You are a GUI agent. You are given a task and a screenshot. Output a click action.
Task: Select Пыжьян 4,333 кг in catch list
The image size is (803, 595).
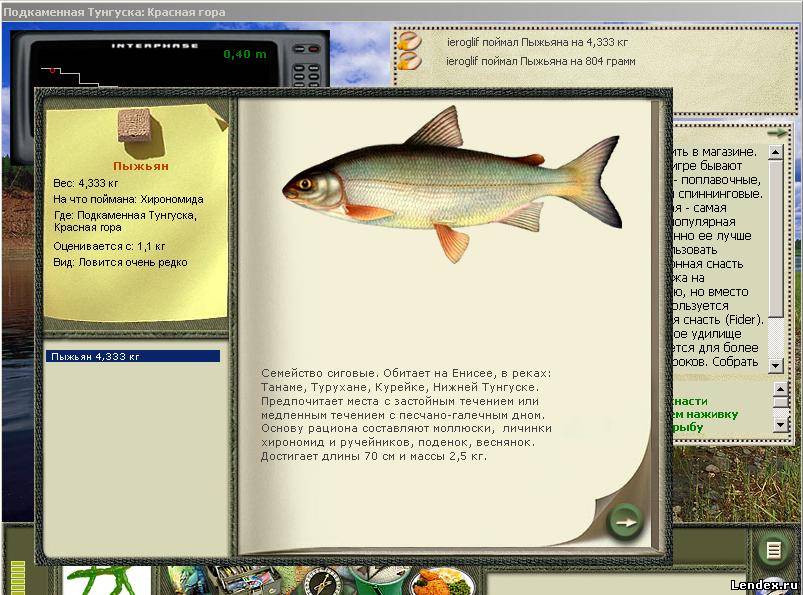133,356
